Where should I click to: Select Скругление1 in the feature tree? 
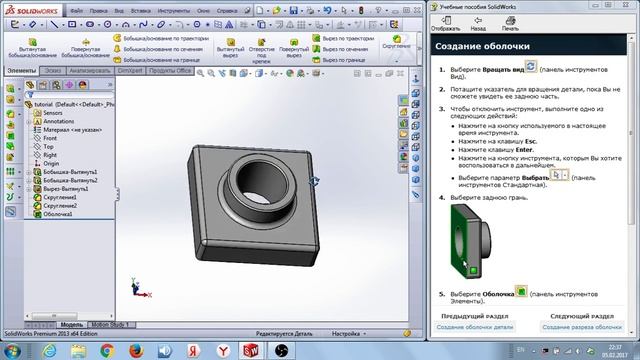[x=60, y=198]
